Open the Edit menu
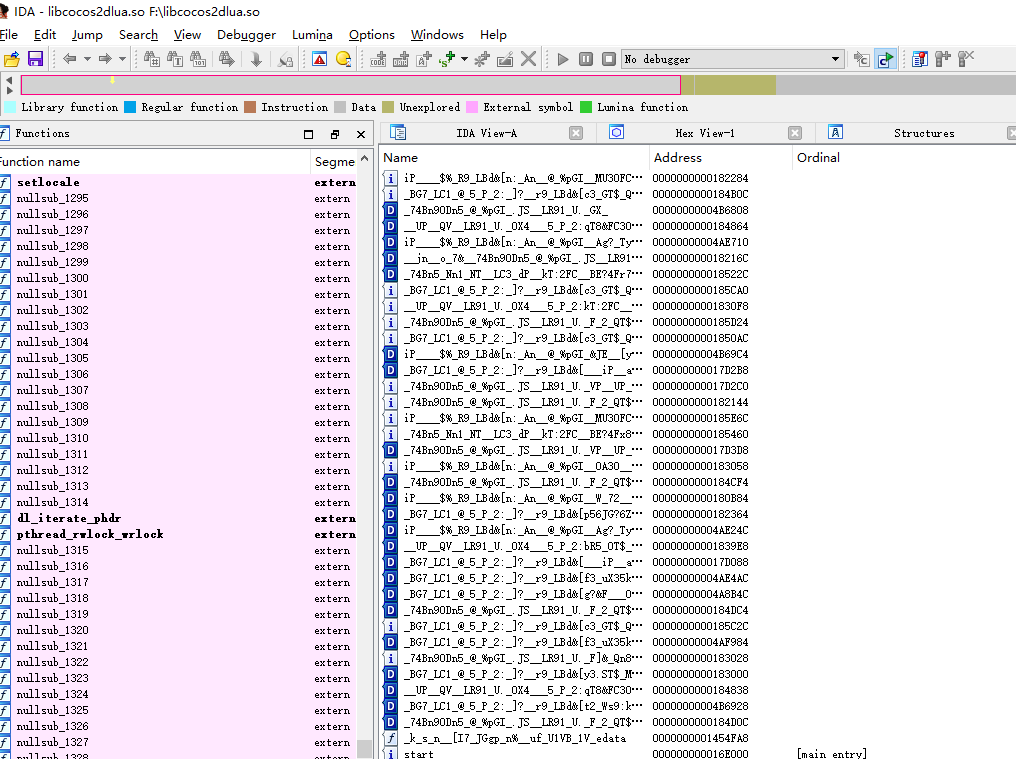This screenshot has height=759, width=1016. pos(45,35)
